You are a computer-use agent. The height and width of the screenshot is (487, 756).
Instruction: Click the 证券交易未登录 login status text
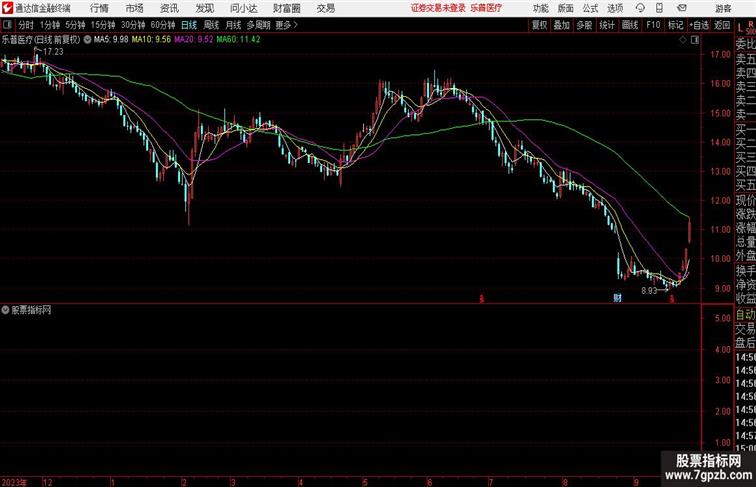click(x=438, y=8)
